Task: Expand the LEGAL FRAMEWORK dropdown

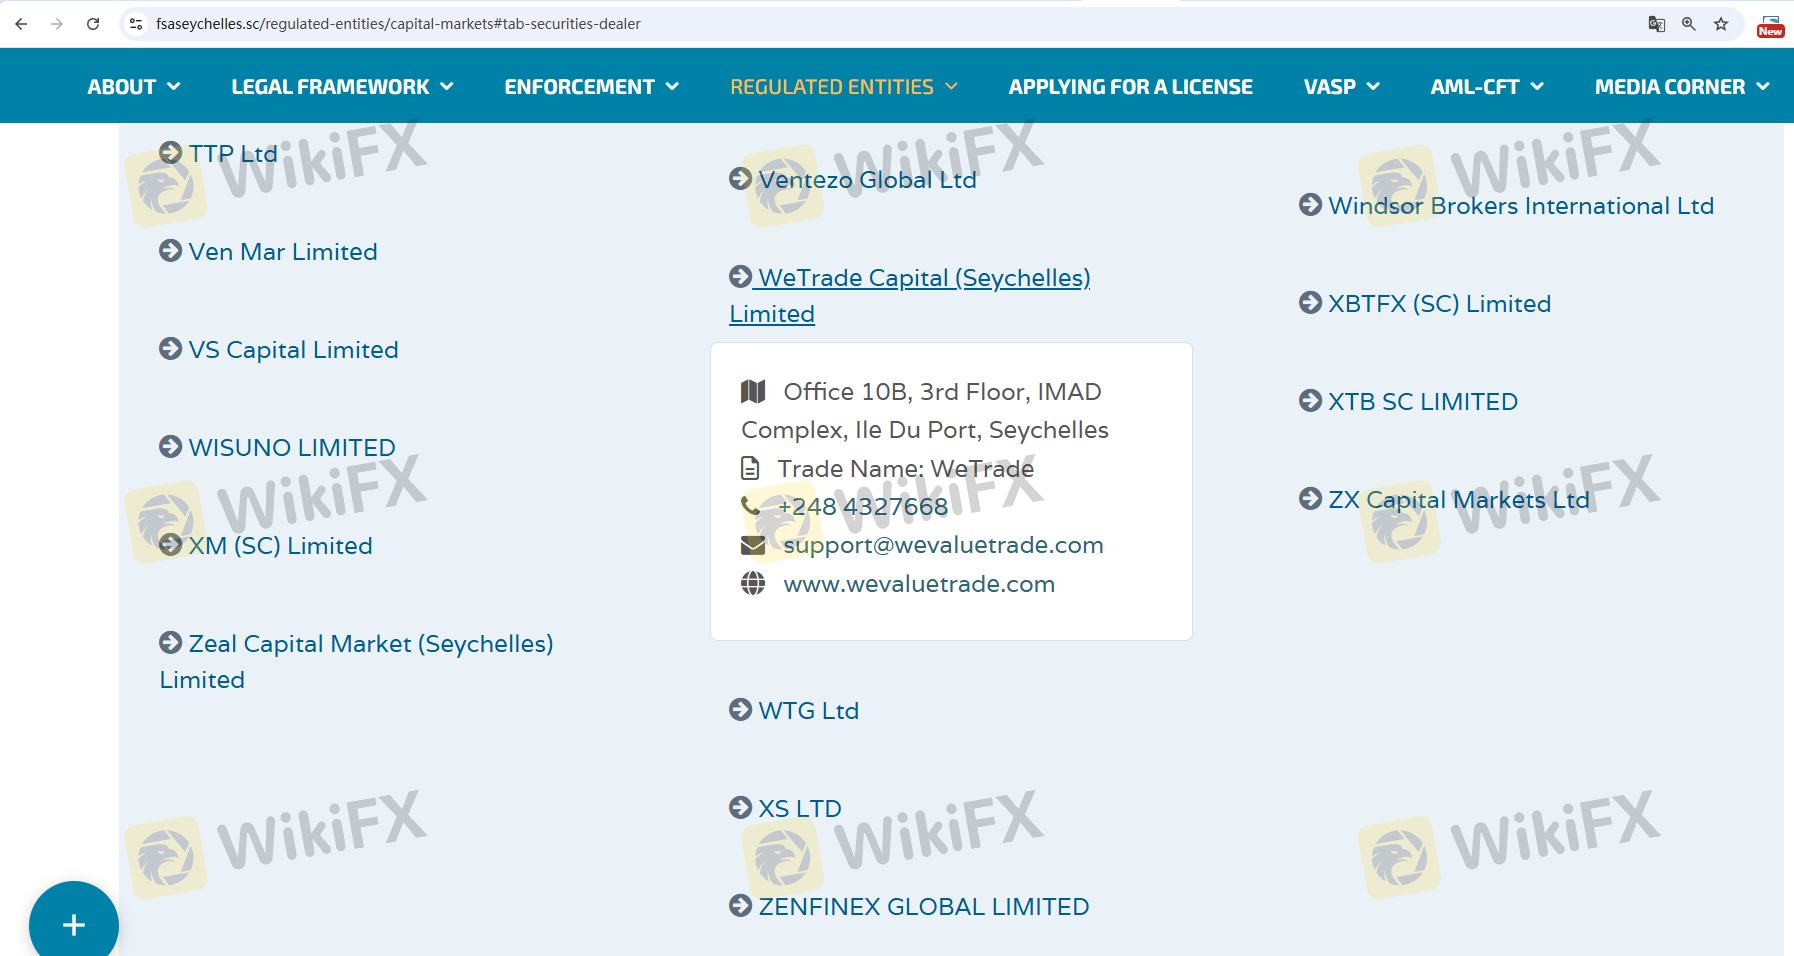Action: click(x=342, y=87)
